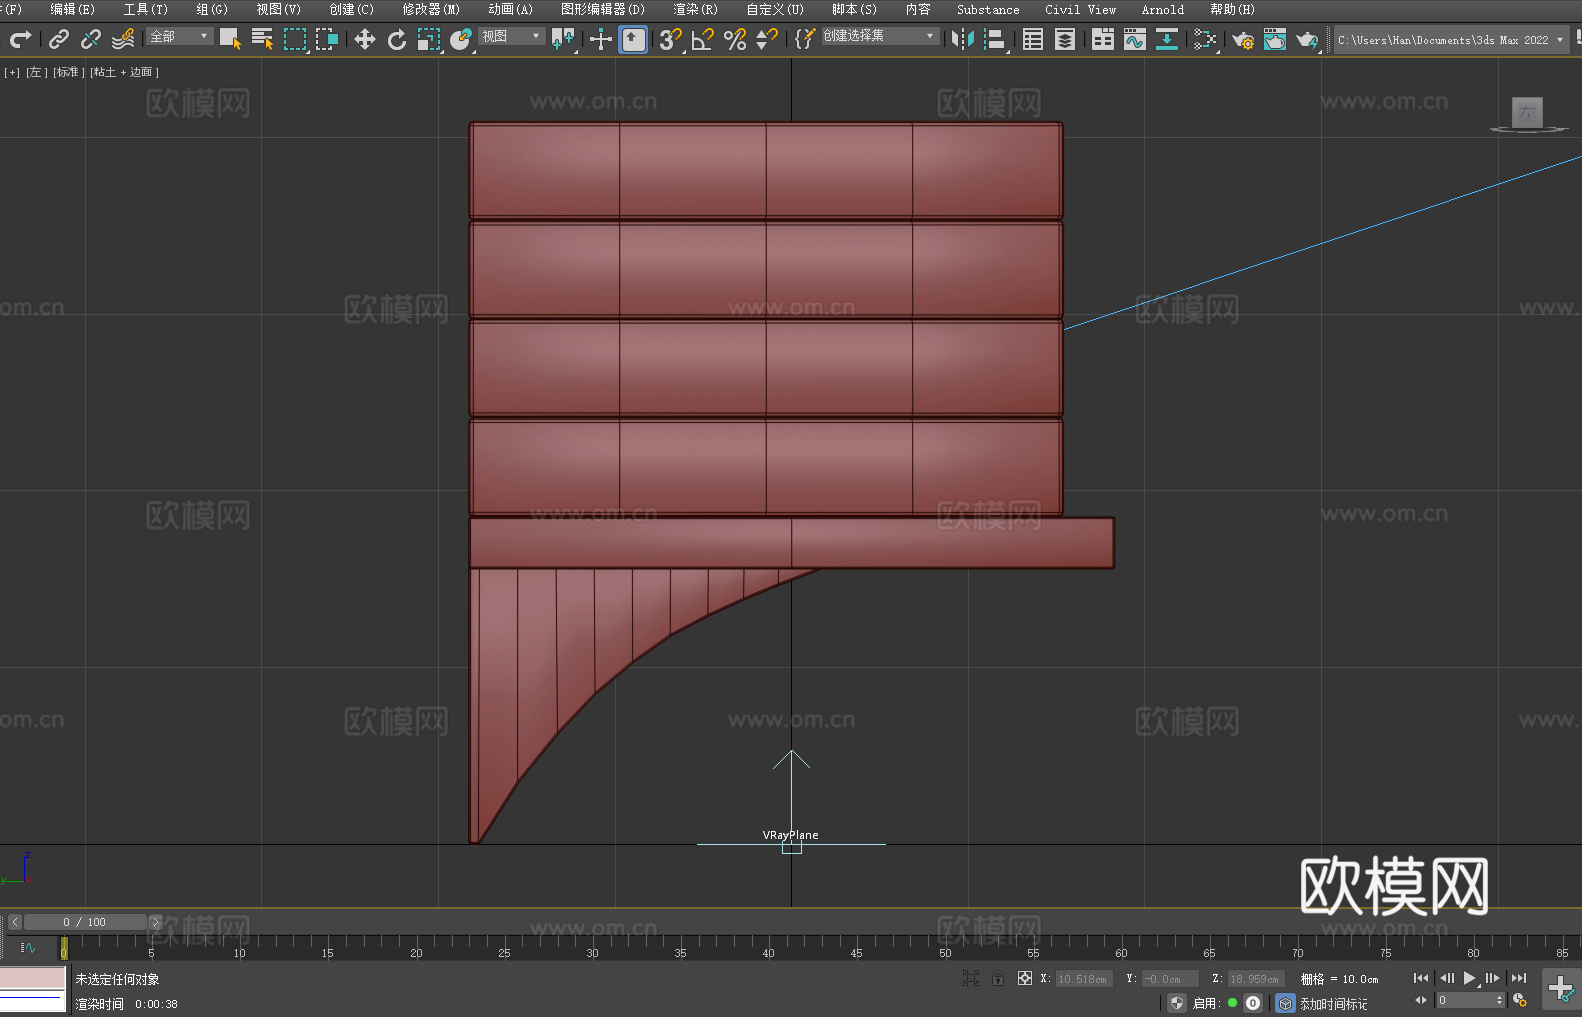Click Render Production teapot icon
Screen dimensions: 1582x1017
click(1307, 39)
